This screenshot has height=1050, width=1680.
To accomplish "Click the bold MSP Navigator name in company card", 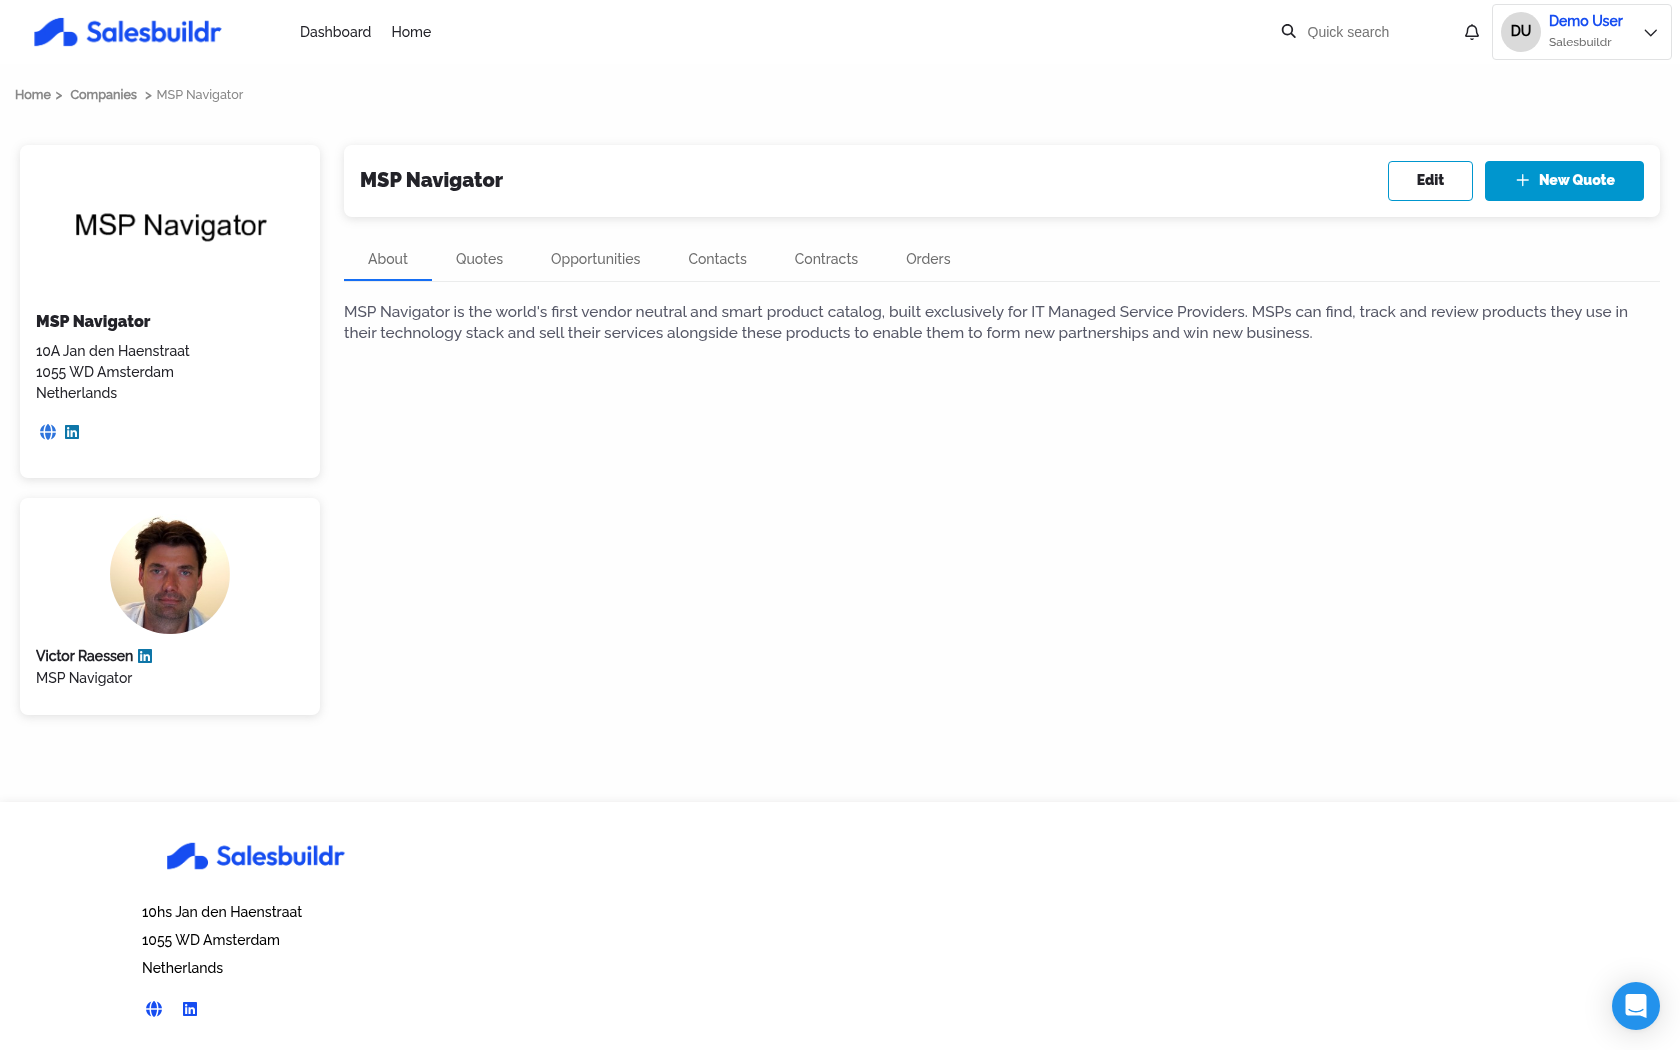I will pyautogui.click(x=93, y=321).
